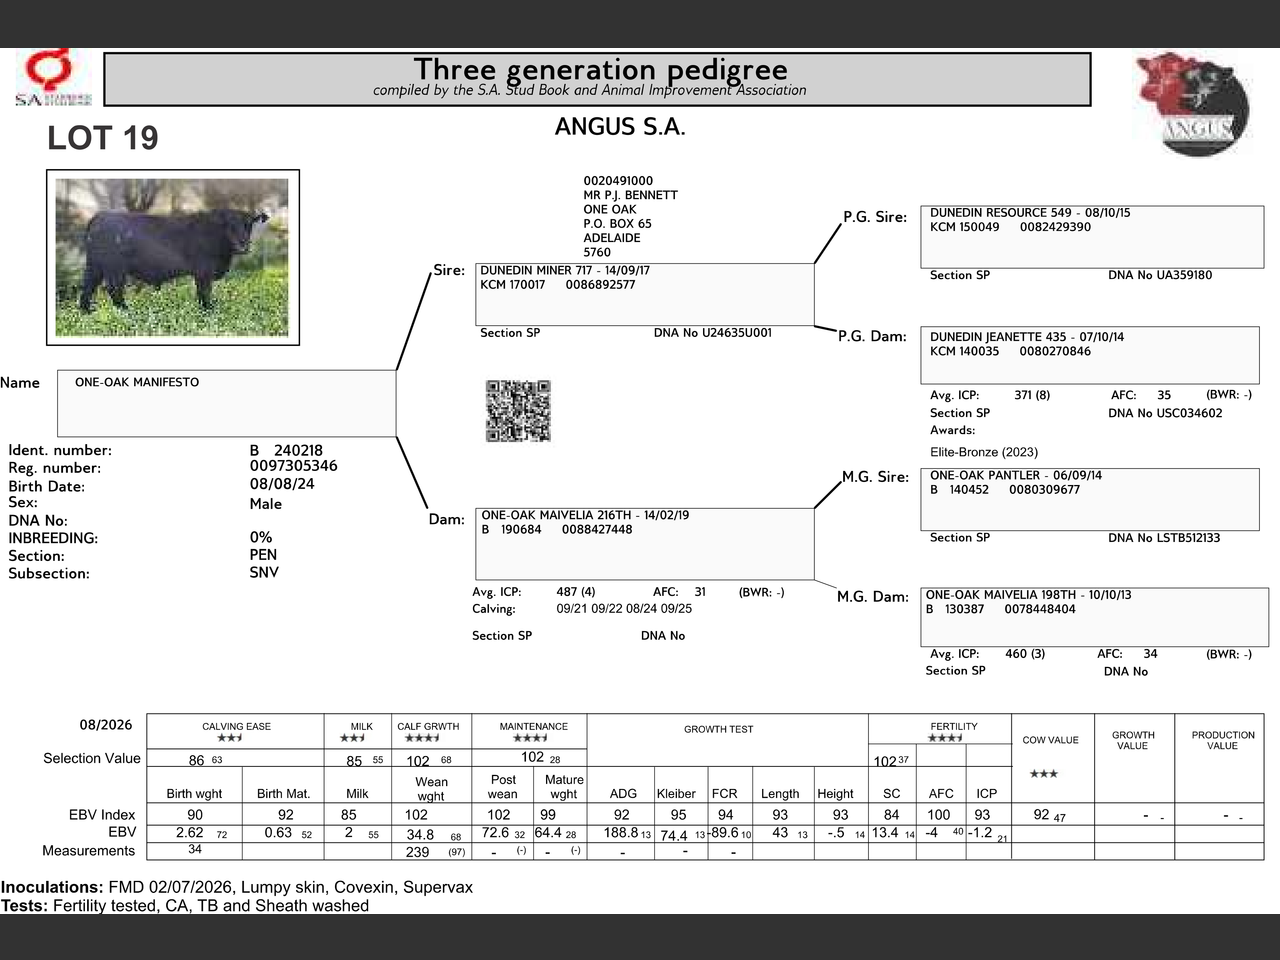The image size is (1280, 960).
Task: Click the Calf Growth star rating
Action: coord(422,738)
